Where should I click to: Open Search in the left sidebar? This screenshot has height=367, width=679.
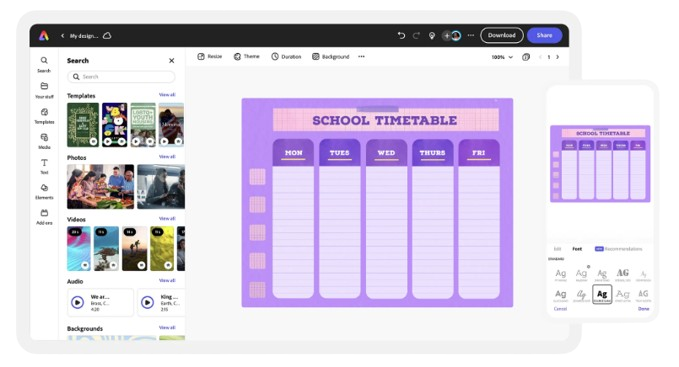click(44, 64)
